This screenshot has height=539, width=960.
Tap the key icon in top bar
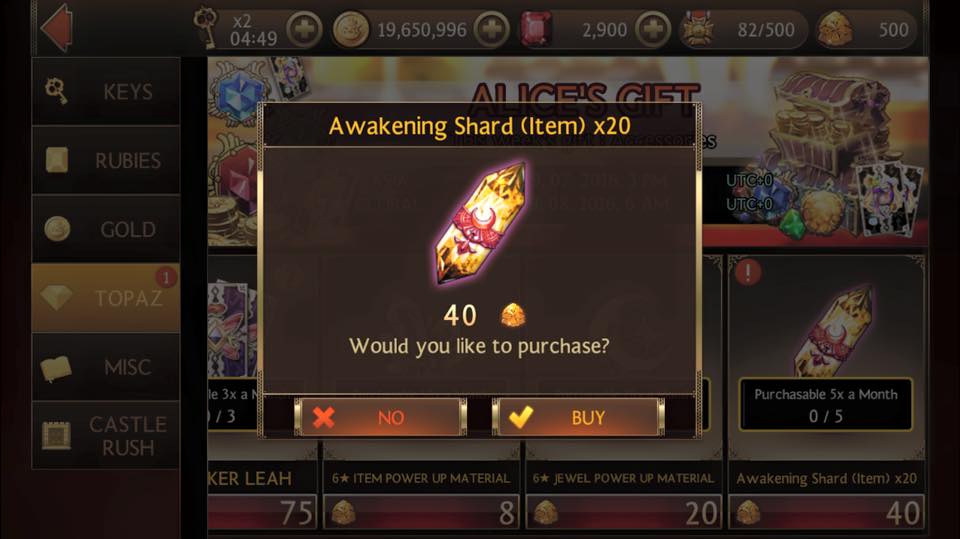[x=206, y=28]
